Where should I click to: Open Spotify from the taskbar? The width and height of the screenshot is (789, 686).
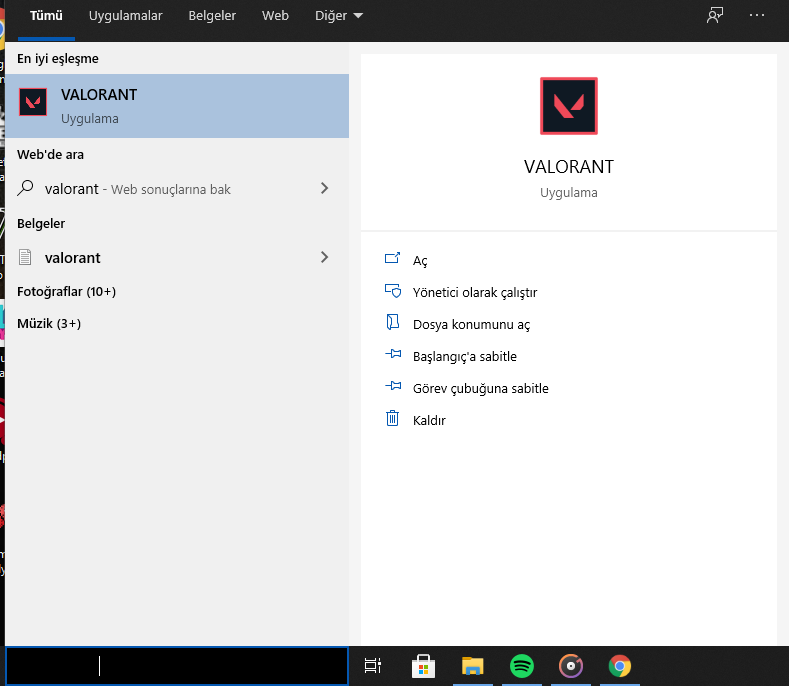tap(522, 666)
